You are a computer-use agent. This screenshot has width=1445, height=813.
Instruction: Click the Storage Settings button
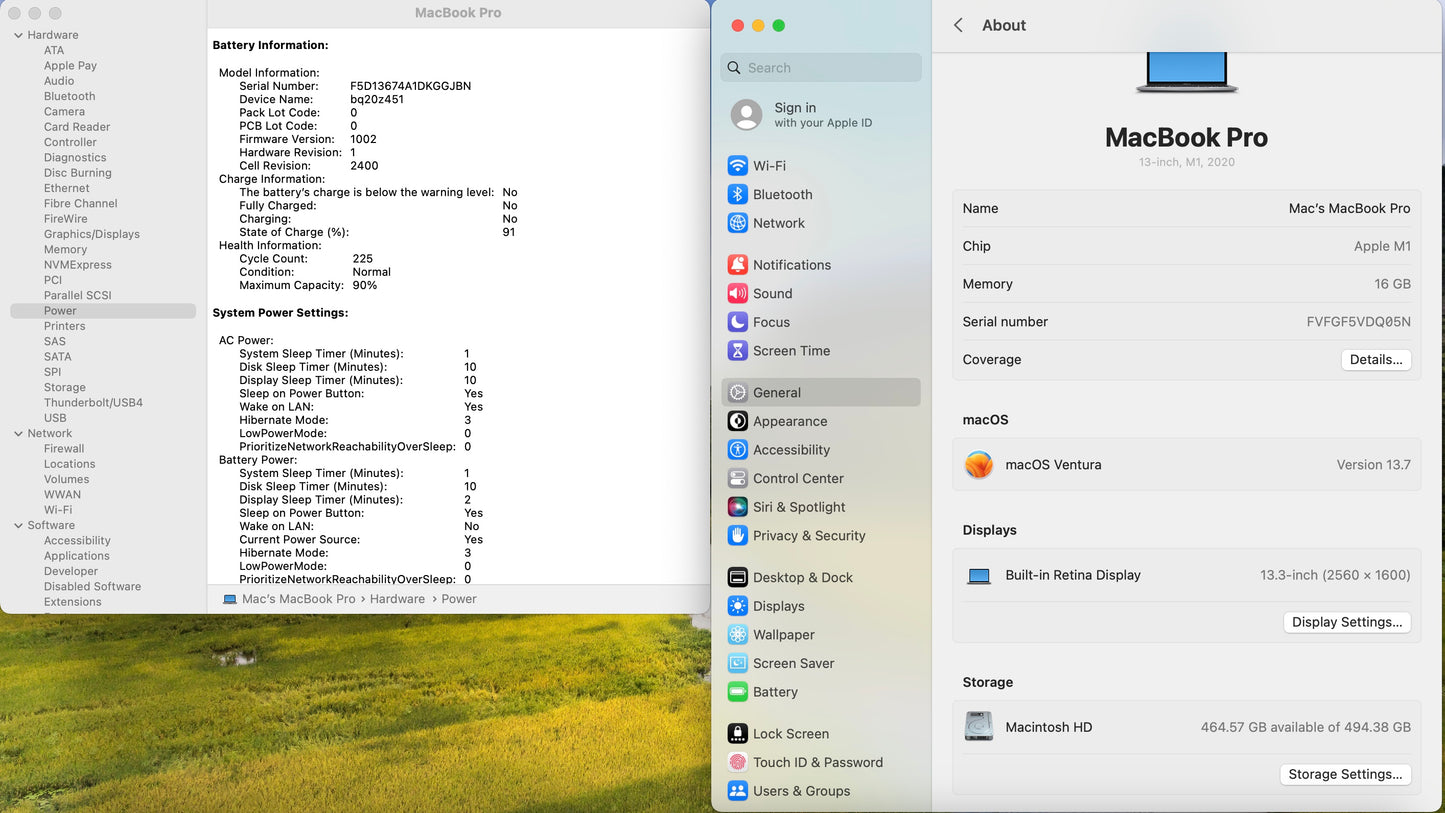1344,774
